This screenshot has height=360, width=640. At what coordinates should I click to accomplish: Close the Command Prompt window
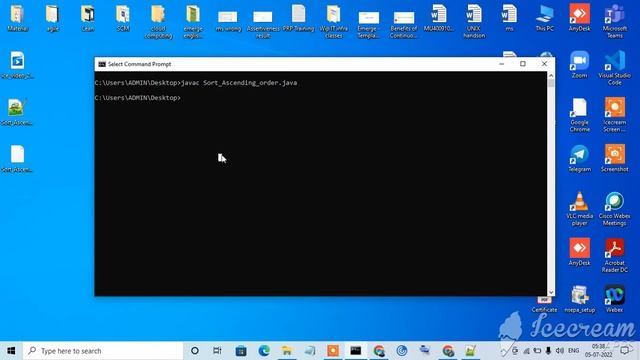coord(544,64)
